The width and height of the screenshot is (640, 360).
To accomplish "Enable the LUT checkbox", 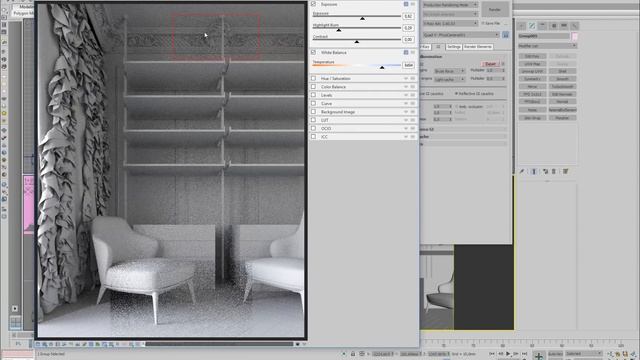I will coord(313,120).
